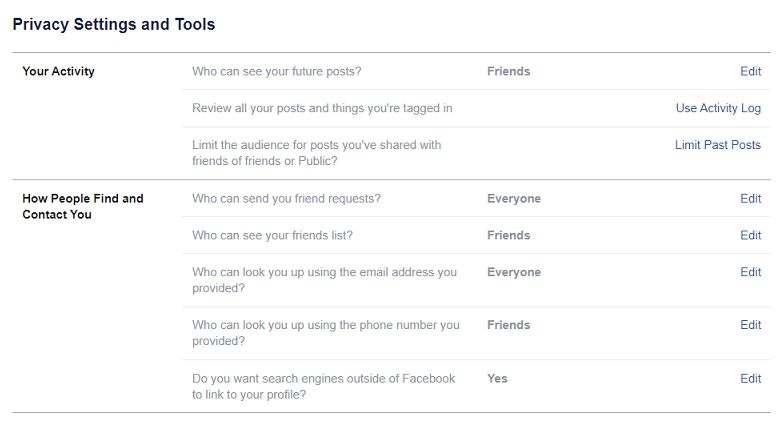
Task: Edit who can see your friends list
Action: click(750, 235)
